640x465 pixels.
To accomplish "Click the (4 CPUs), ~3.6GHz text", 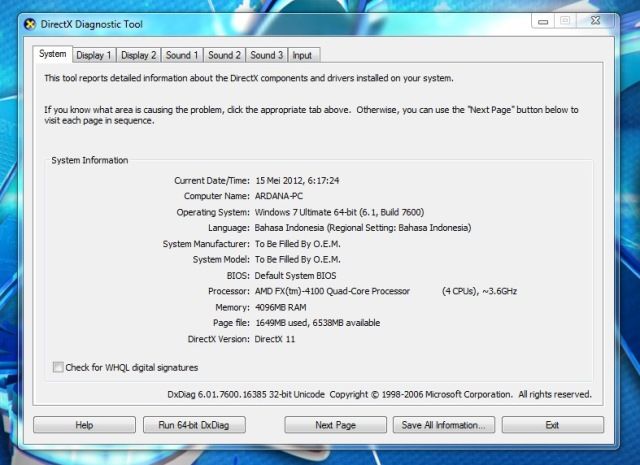I will [480, 291].
